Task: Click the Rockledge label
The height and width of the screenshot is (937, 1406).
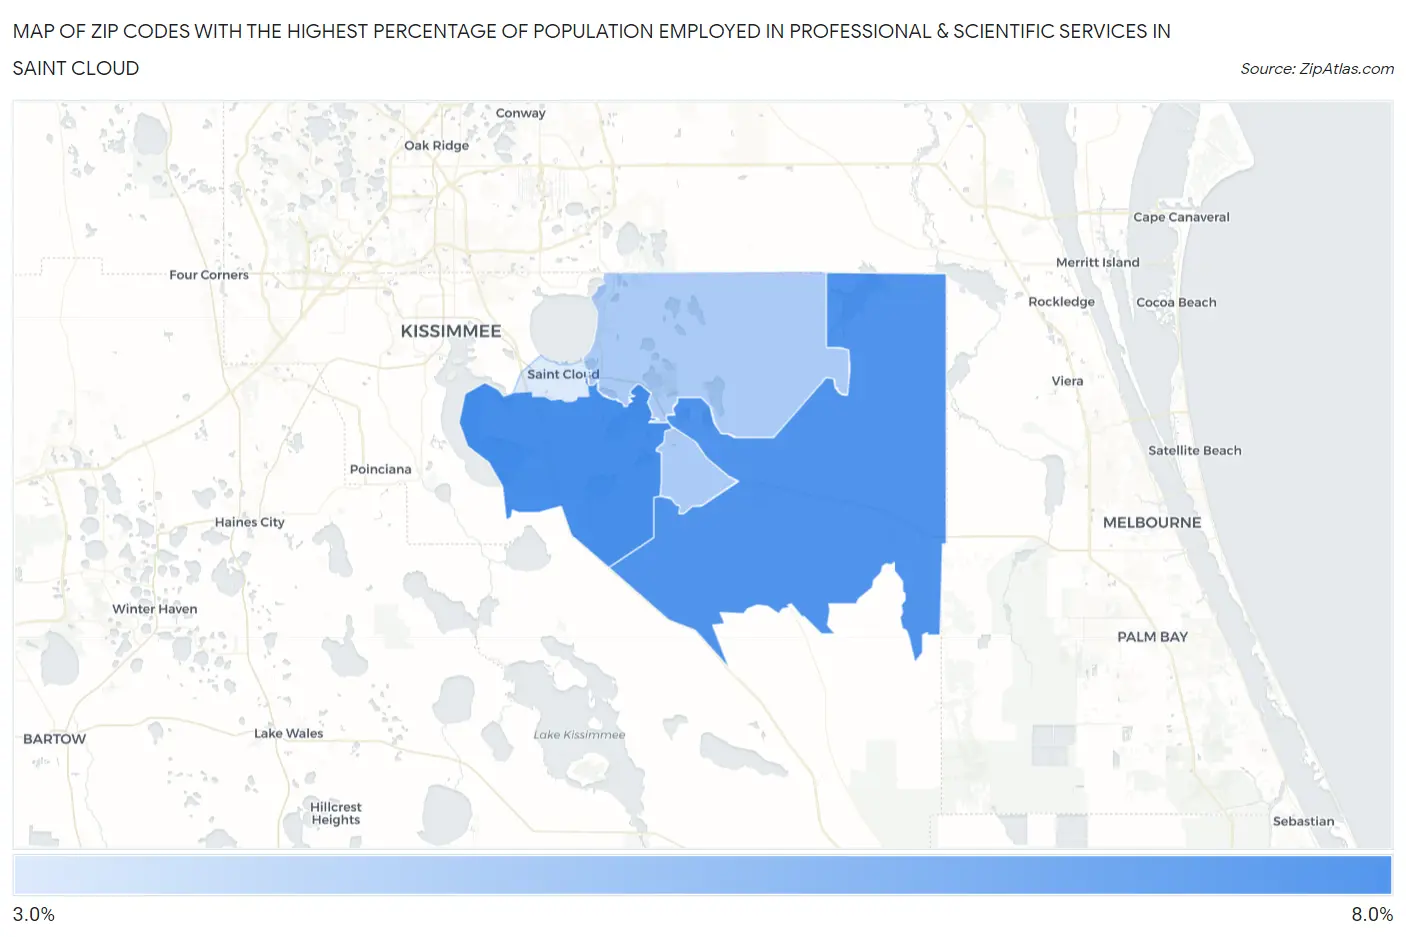Action: click(1061, 302)
